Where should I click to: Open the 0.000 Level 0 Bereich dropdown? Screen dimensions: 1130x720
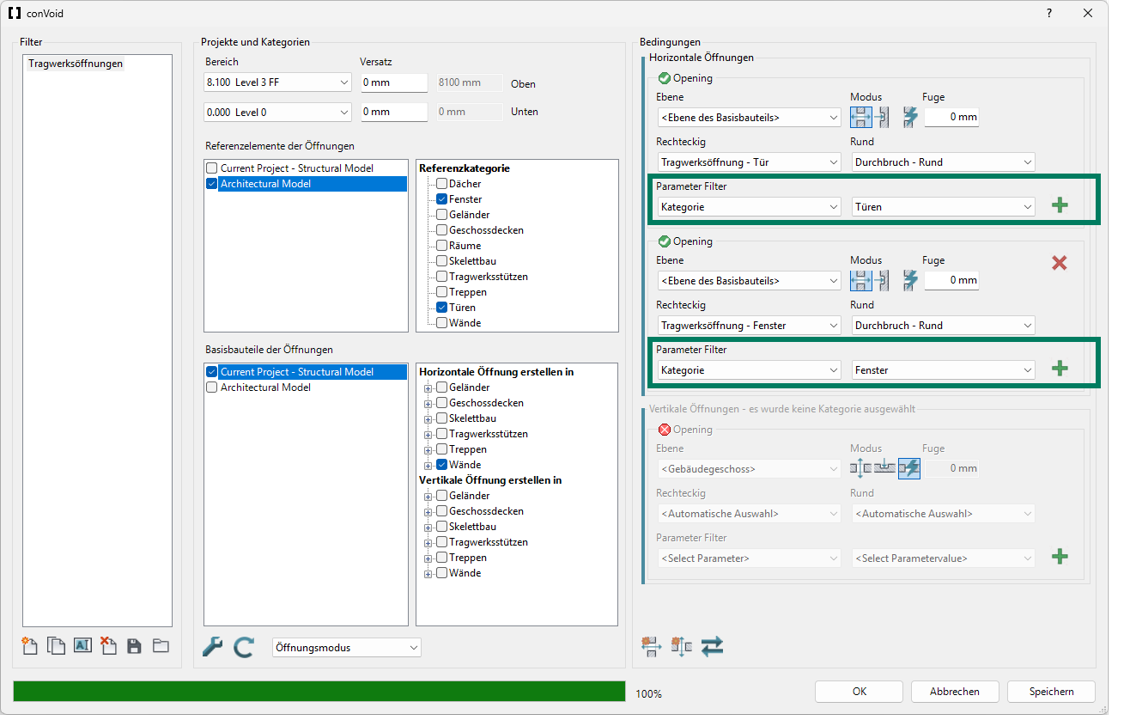(x=277, y=112)
